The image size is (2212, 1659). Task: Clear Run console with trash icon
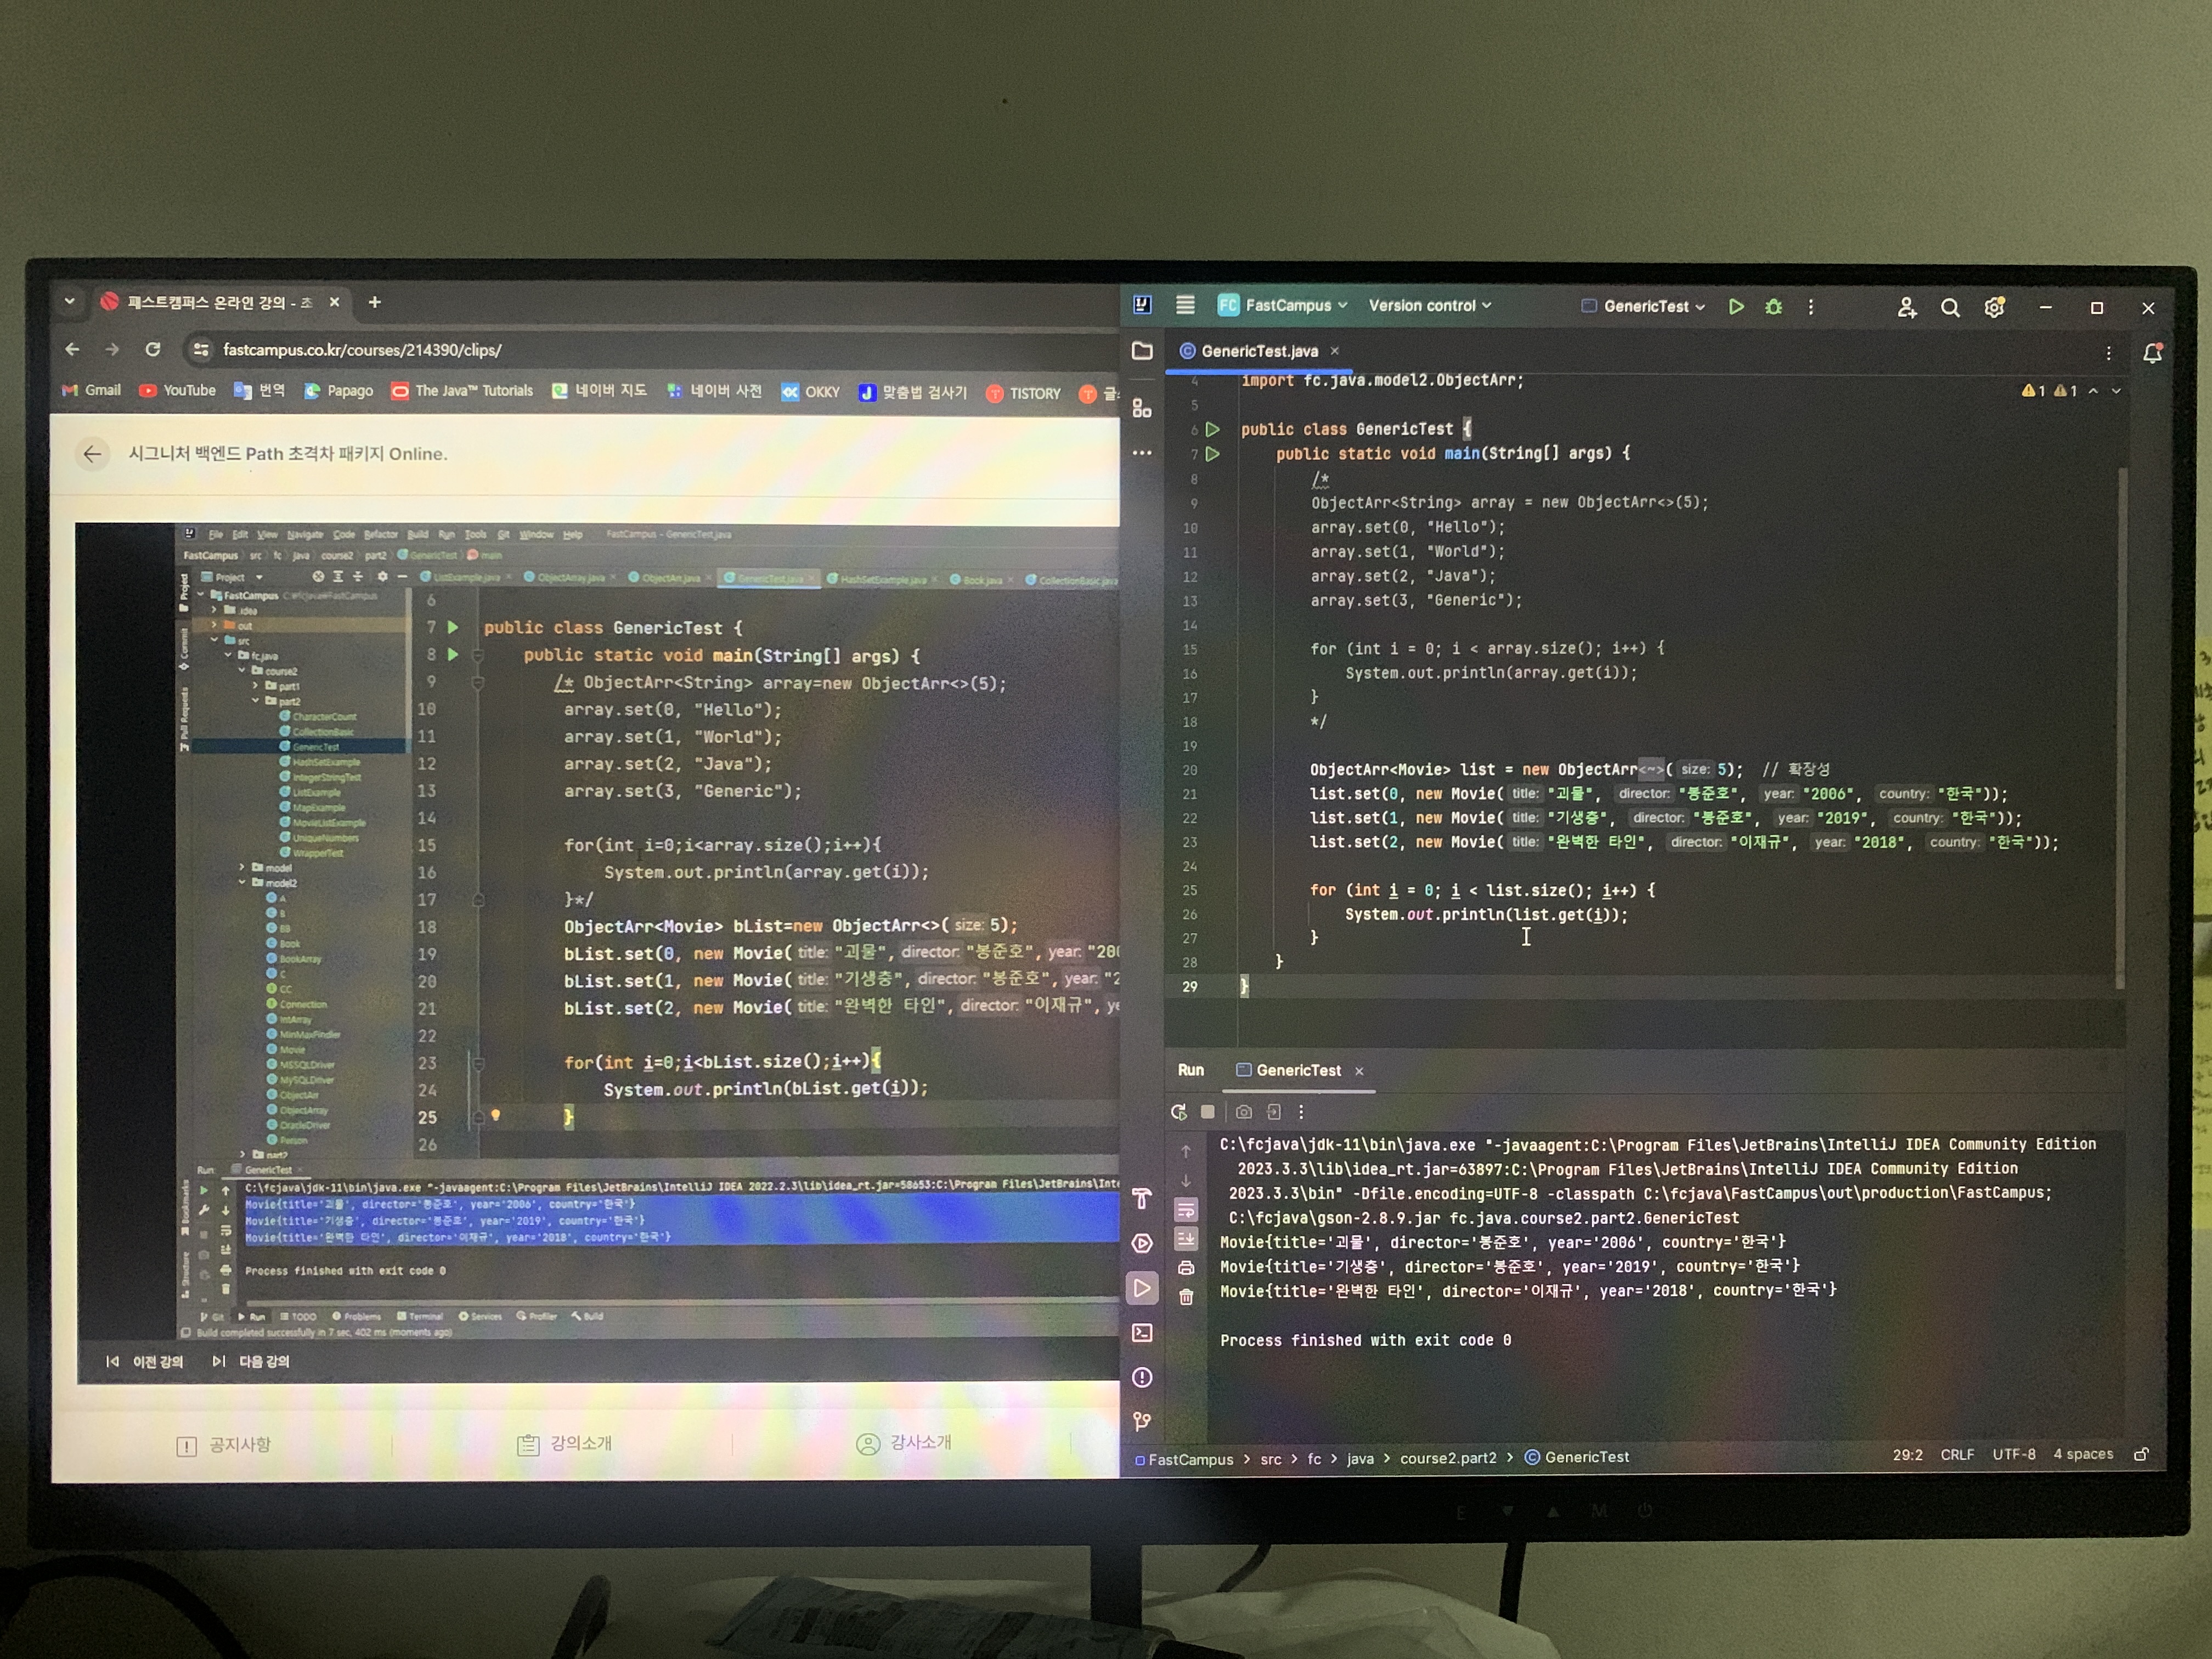click(x=1186, y=1298)
